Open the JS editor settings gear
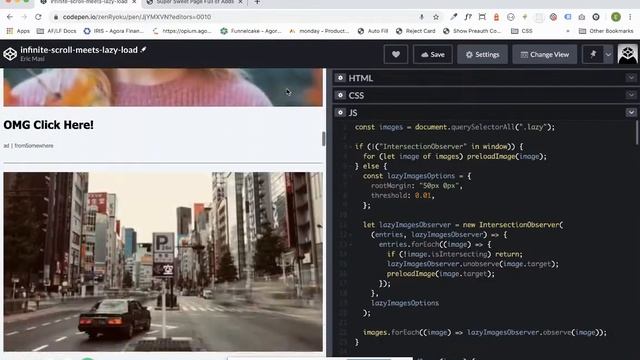640x360 pixels. [340, 112]
